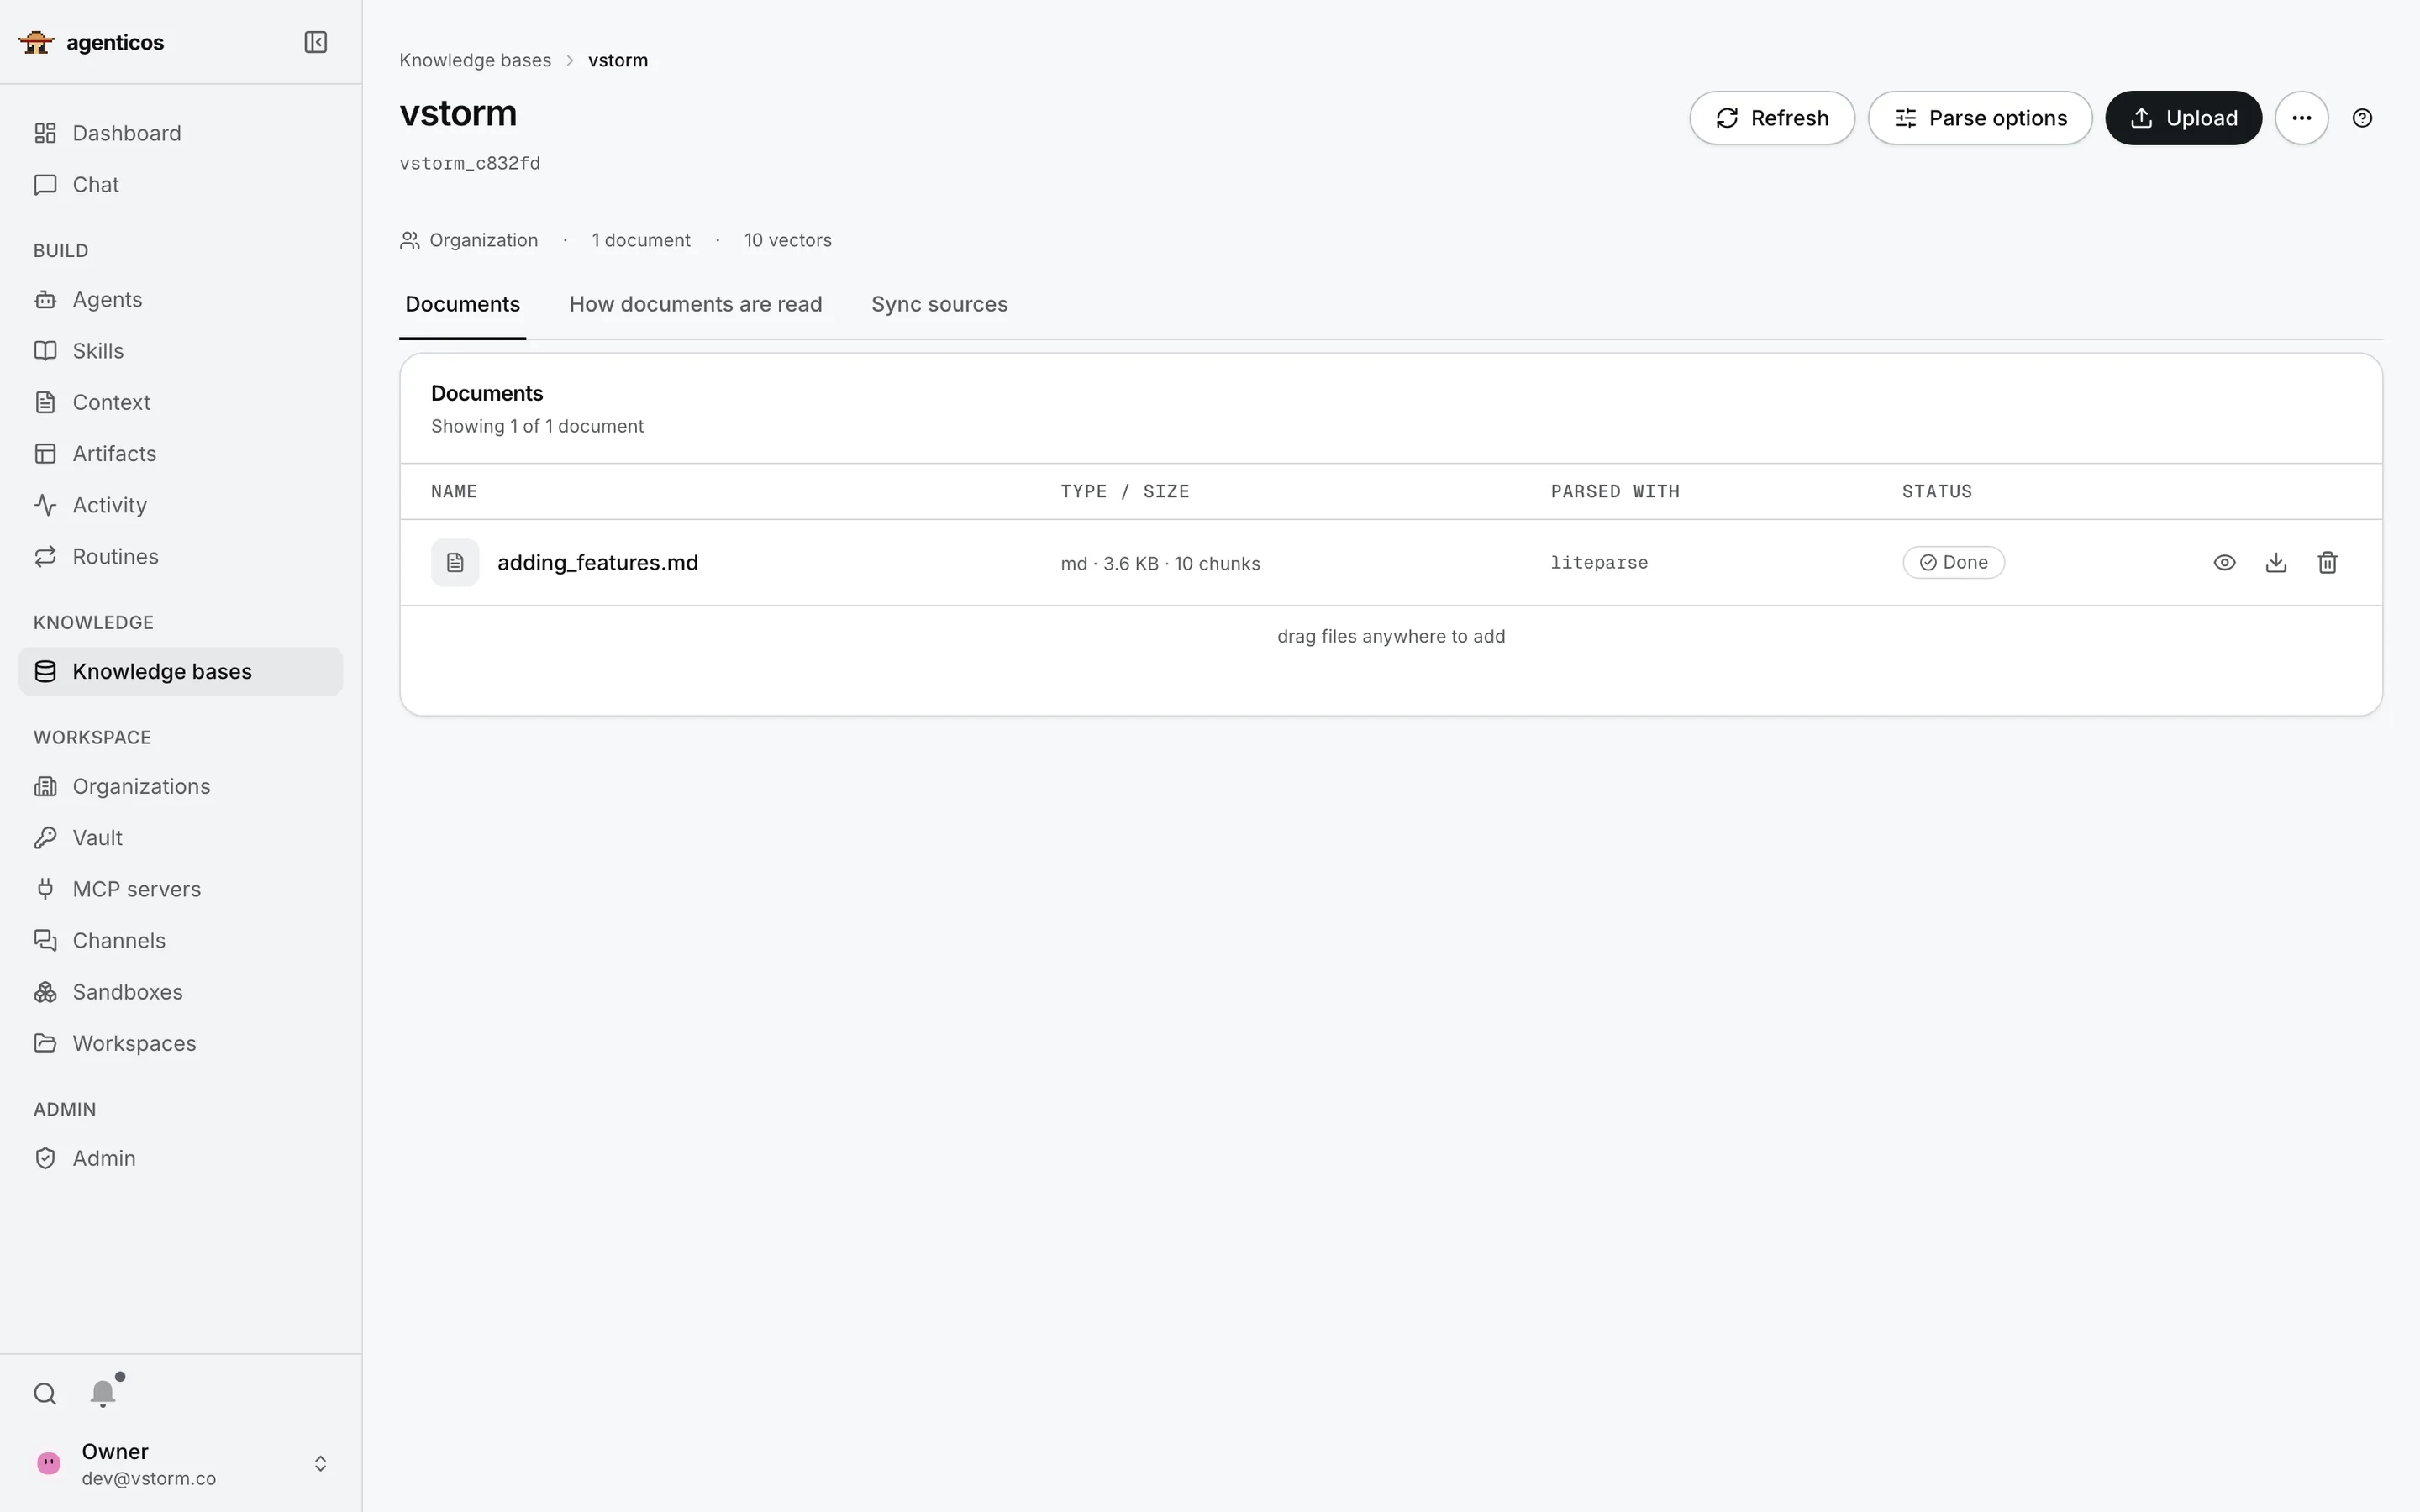Screen dimensions: 2420x1512
Task: Download adding_features.md with the download icon
Action: click(2276, 562)
